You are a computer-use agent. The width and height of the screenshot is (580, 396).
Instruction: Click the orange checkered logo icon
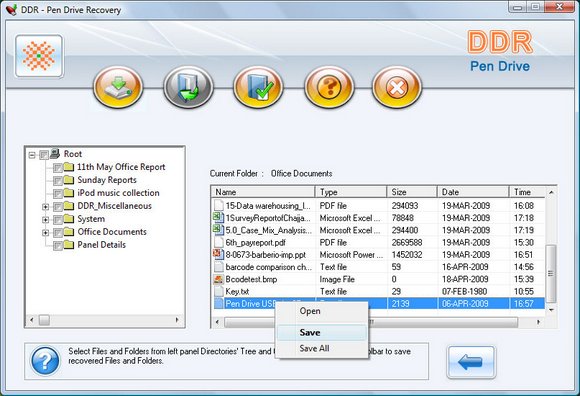[39, 56]
